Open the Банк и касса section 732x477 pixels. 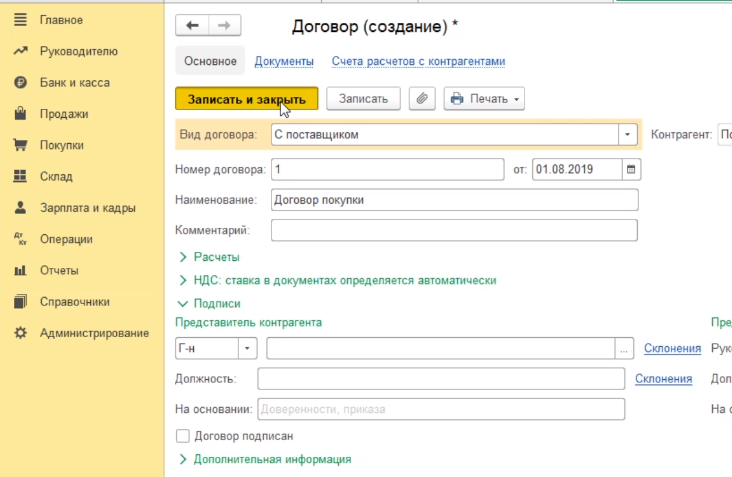click(x=74, y=83)
